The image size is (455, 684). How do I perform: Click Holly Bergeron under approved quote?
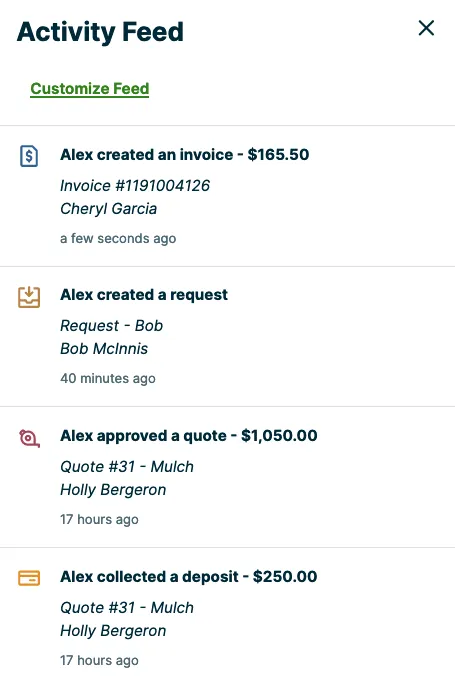click(113, 490)
